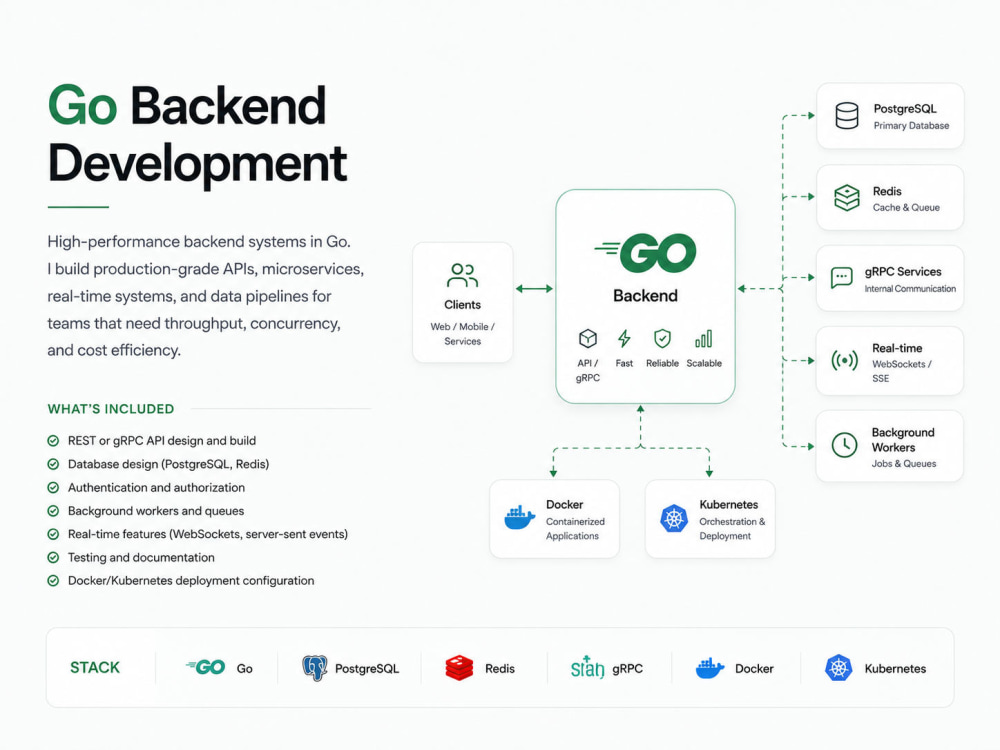Click the gRPC logo in stack bar
1000x750 pixels.
pos(587,667)
